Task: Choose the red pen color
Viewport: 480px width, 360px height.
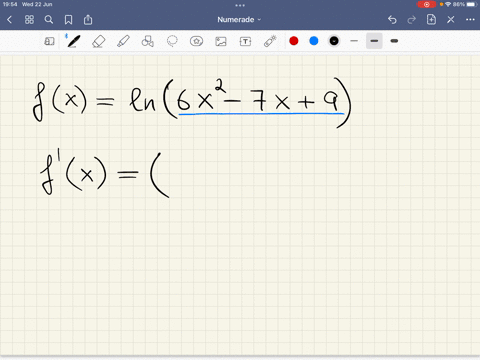Action: (x=294, y=41)
